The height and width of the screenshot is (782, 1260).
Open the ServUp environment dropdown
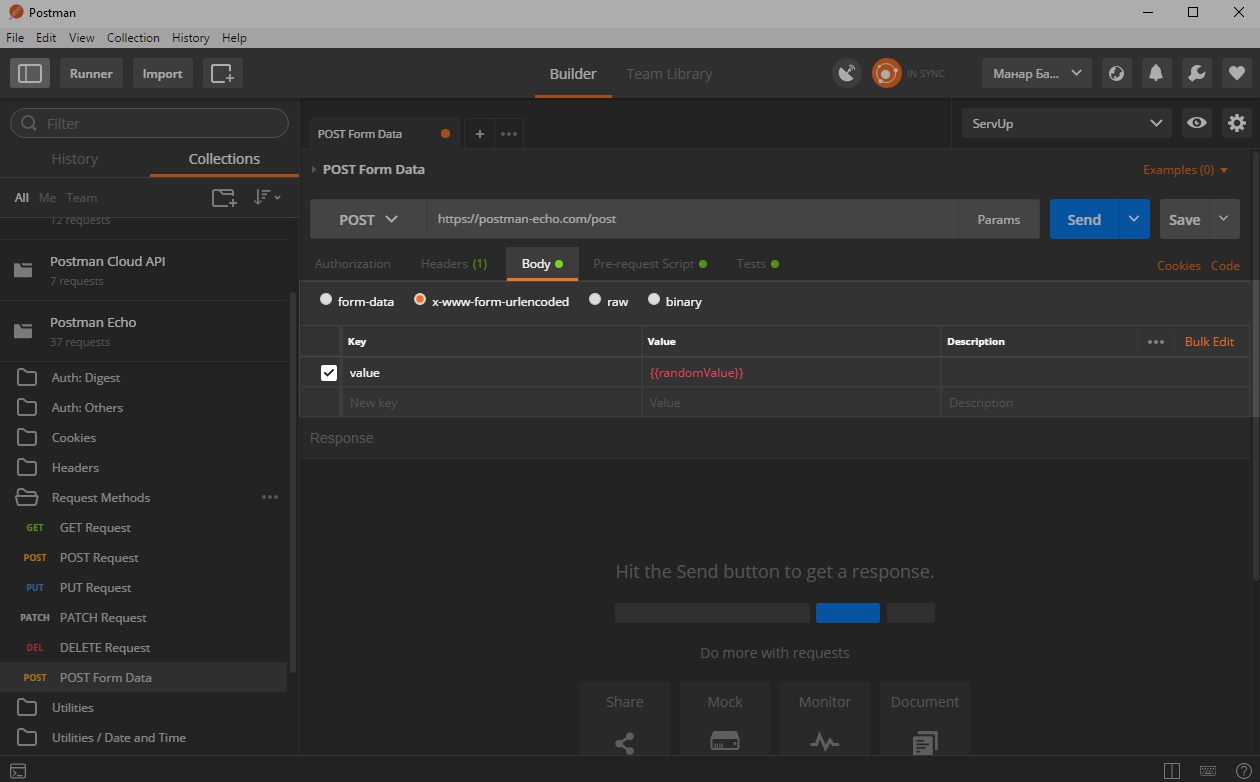[1066, 123]
